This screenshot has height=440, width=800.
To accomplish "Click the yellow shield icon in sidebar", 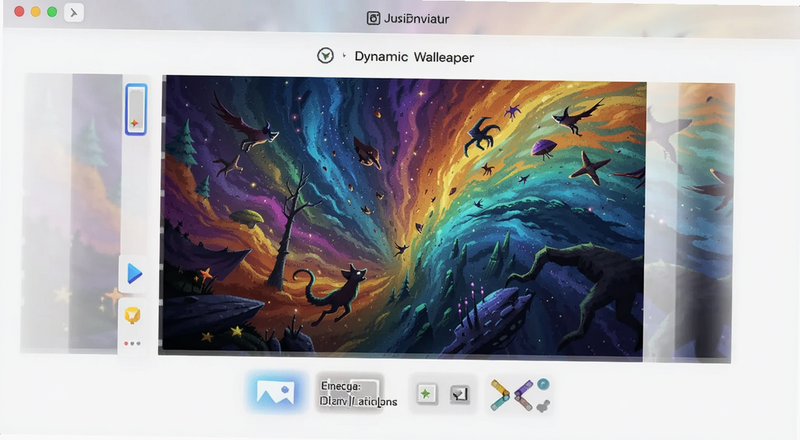I will click(x=133, y=315).
